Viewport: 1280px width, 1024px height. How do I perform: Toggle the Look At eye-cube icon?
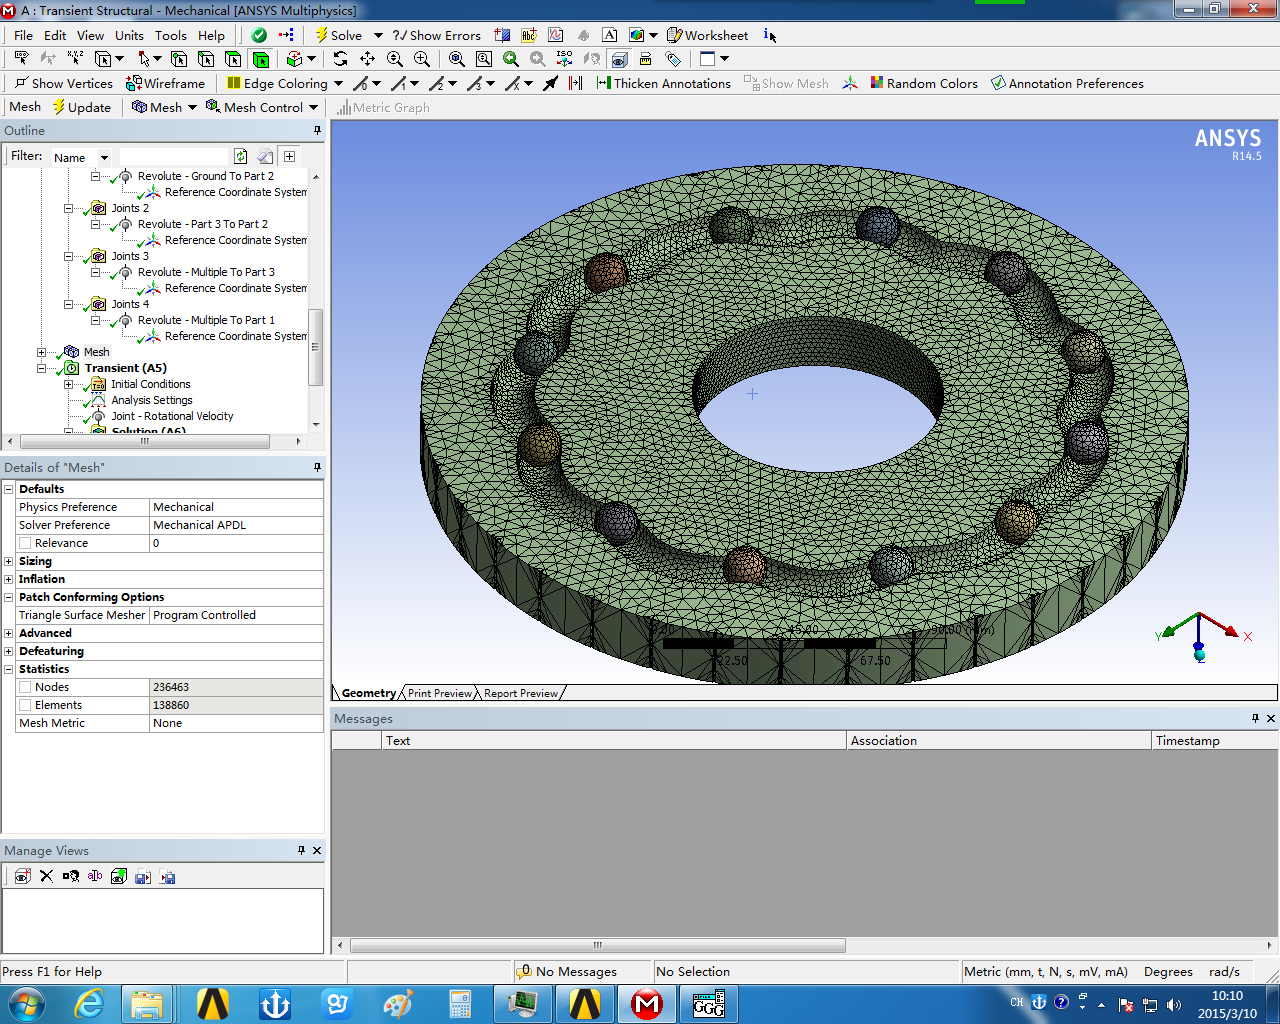click(x=619, y=59)
